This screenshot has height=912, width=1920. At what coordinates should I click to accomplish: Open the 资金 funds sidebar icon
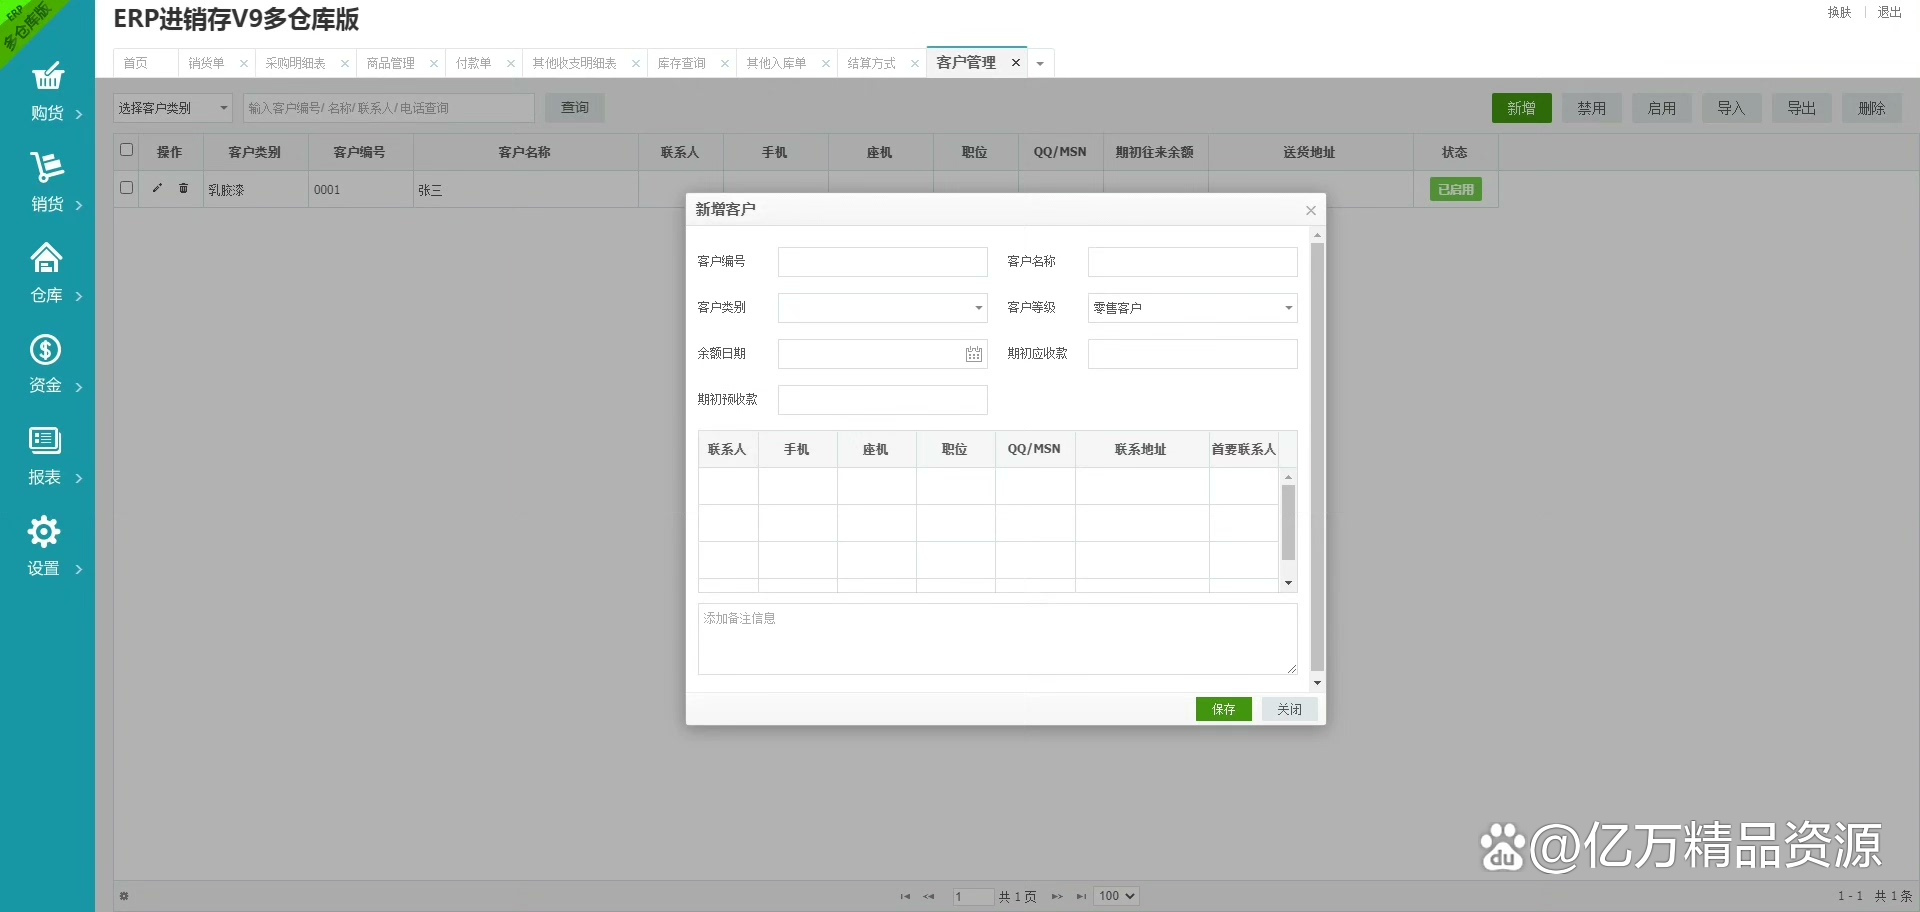point(46,349)
